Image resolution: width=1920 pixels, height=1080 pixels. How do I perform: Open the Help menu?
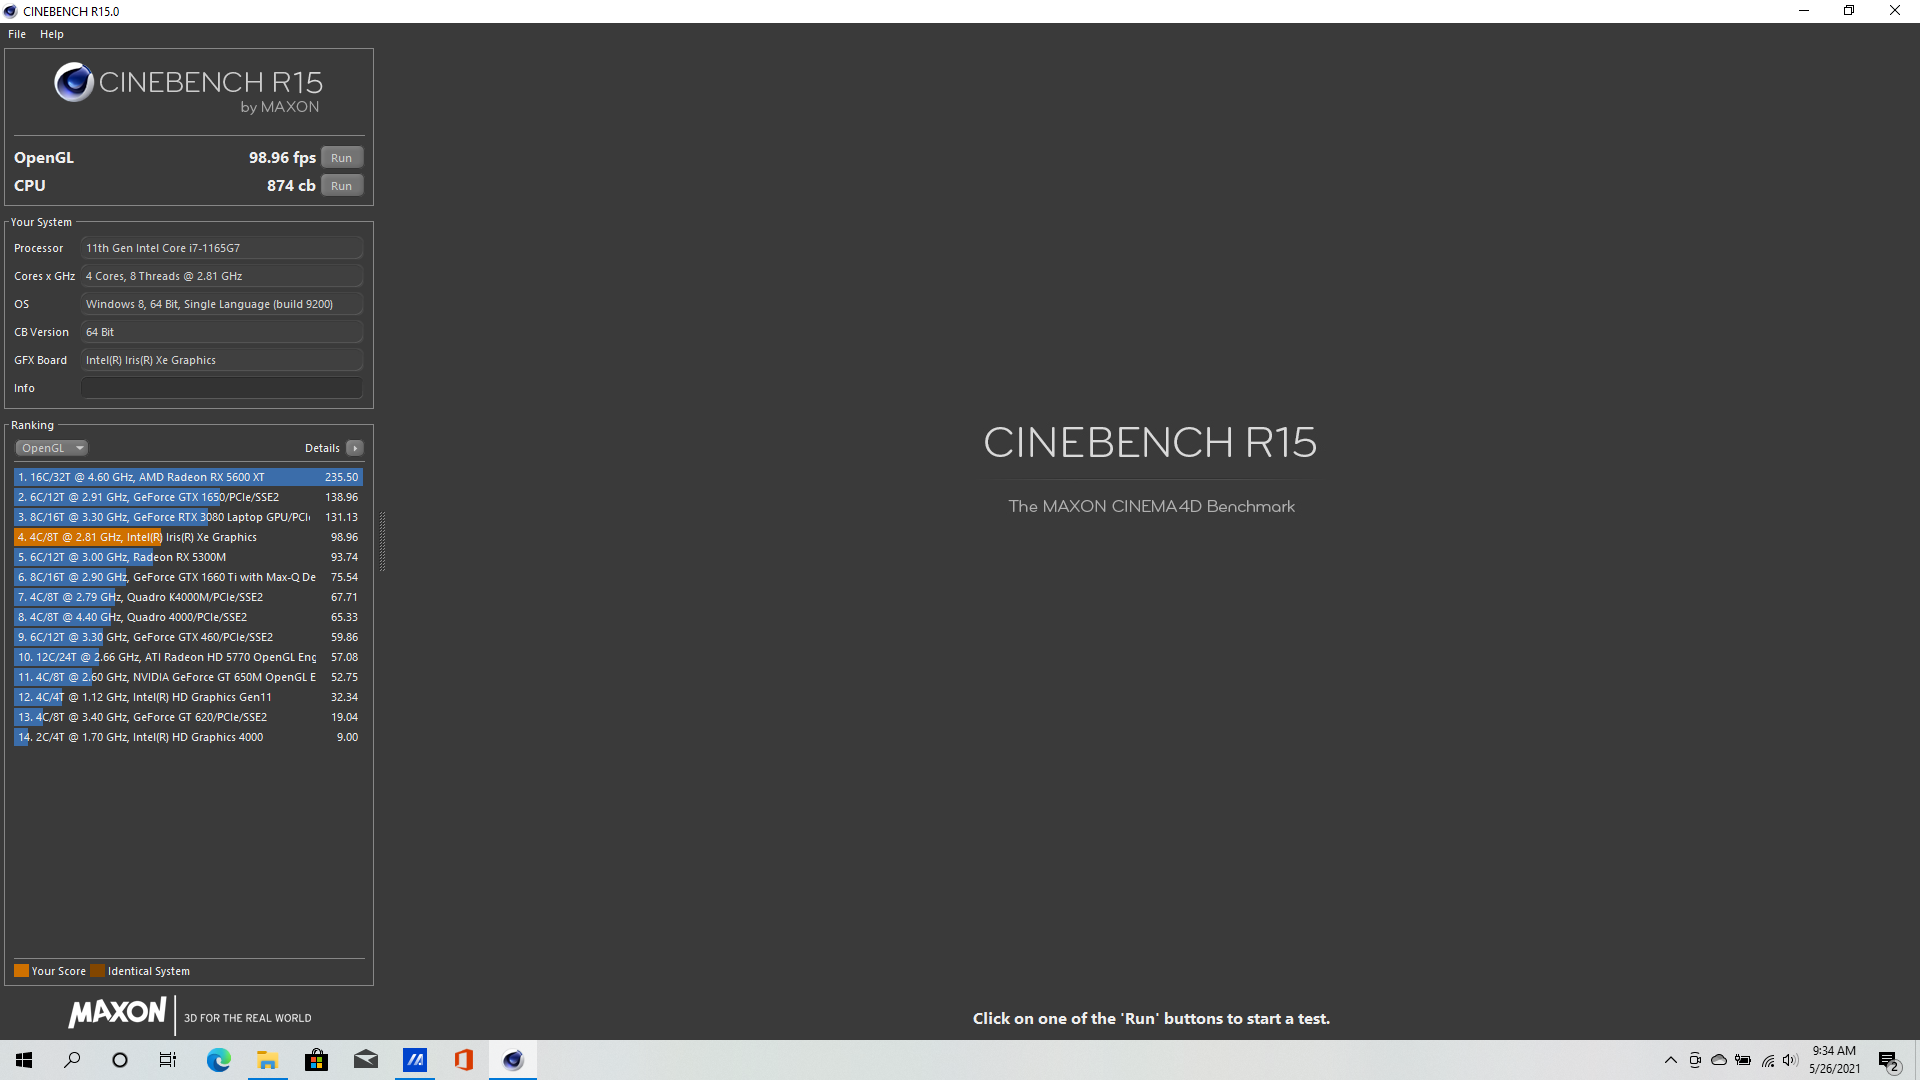coord(52,34)
